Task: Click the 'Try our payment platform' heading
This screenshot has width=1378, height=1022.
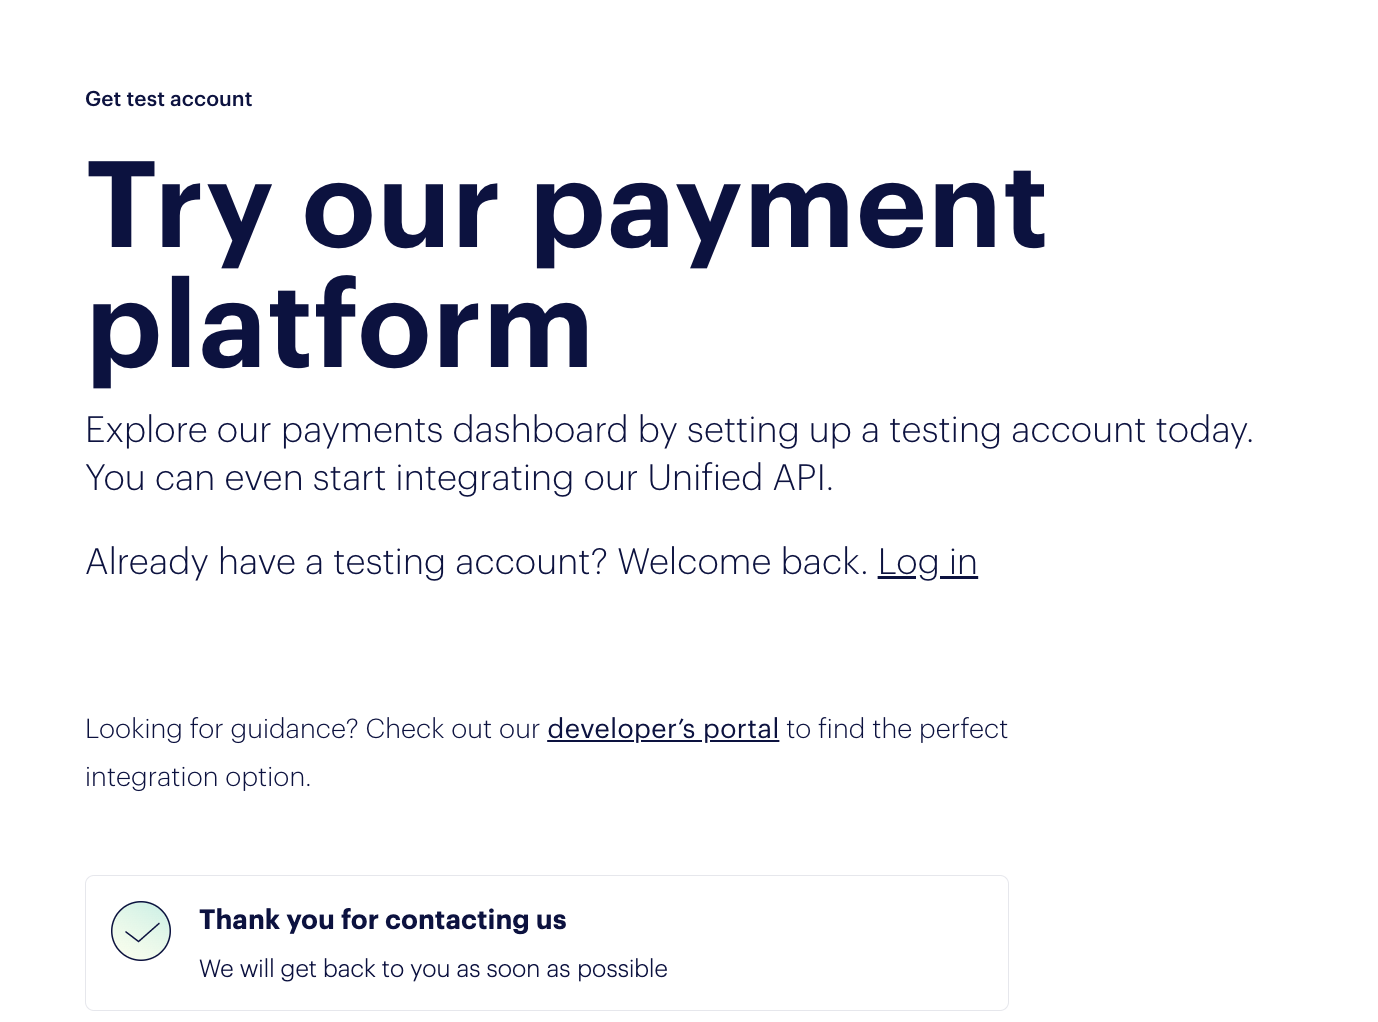Action: tap(566, 268)
